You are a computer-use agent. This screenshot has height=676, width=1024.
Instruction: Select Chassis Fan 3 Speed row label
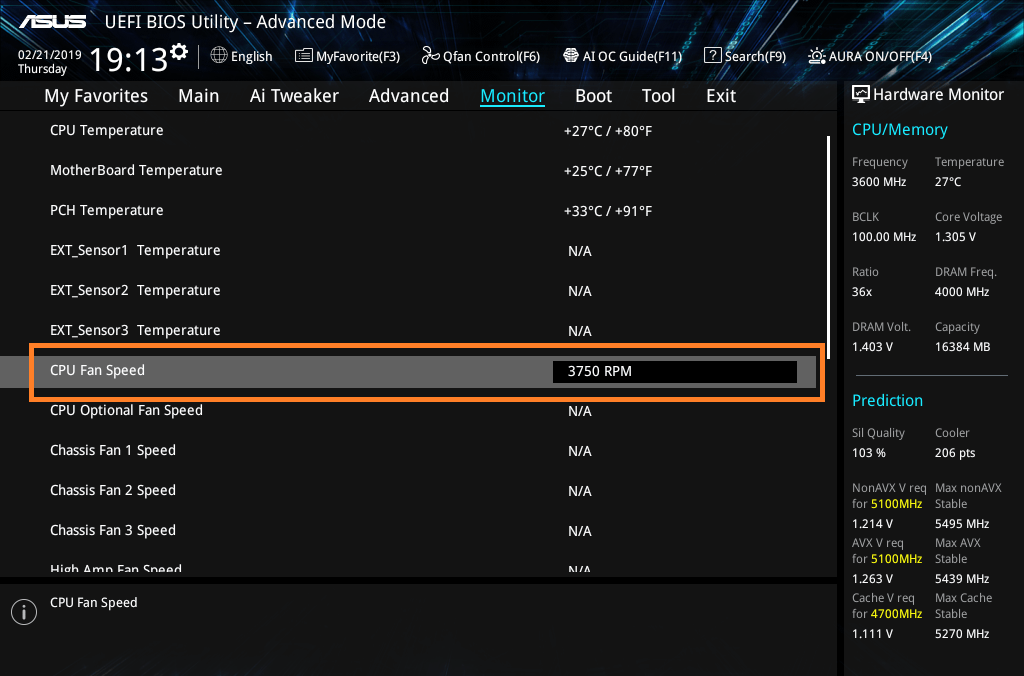[113, 530]
